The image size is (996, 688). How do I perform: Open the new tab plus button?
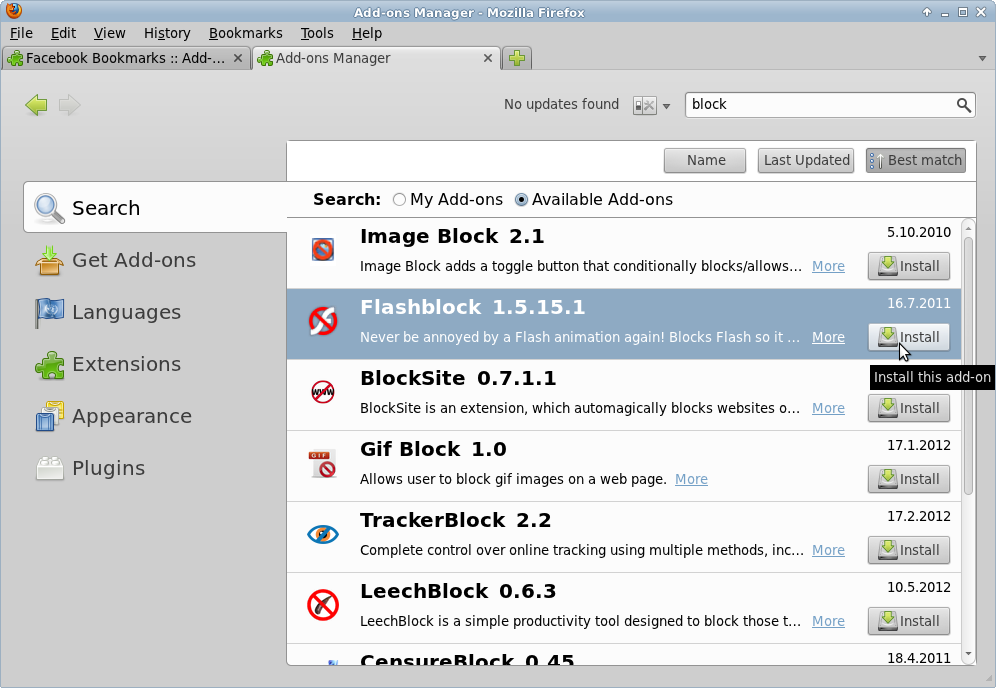coord(517,58)
